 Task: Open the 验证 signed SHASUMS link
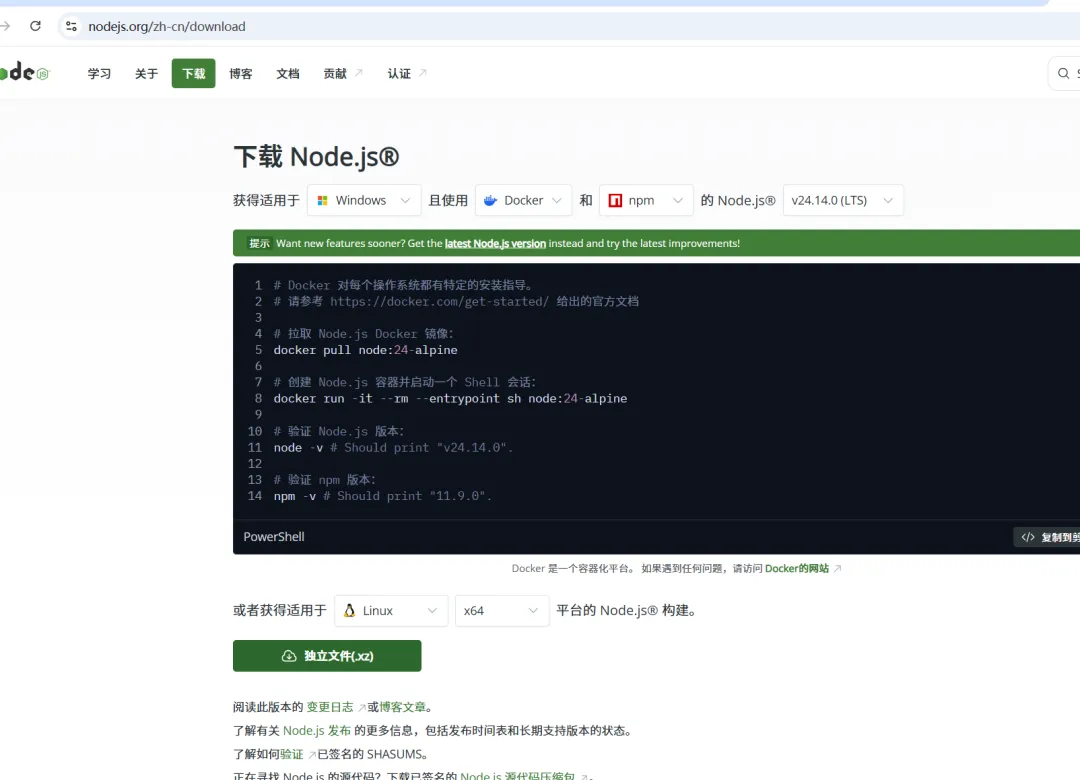[x=291, y=754]
